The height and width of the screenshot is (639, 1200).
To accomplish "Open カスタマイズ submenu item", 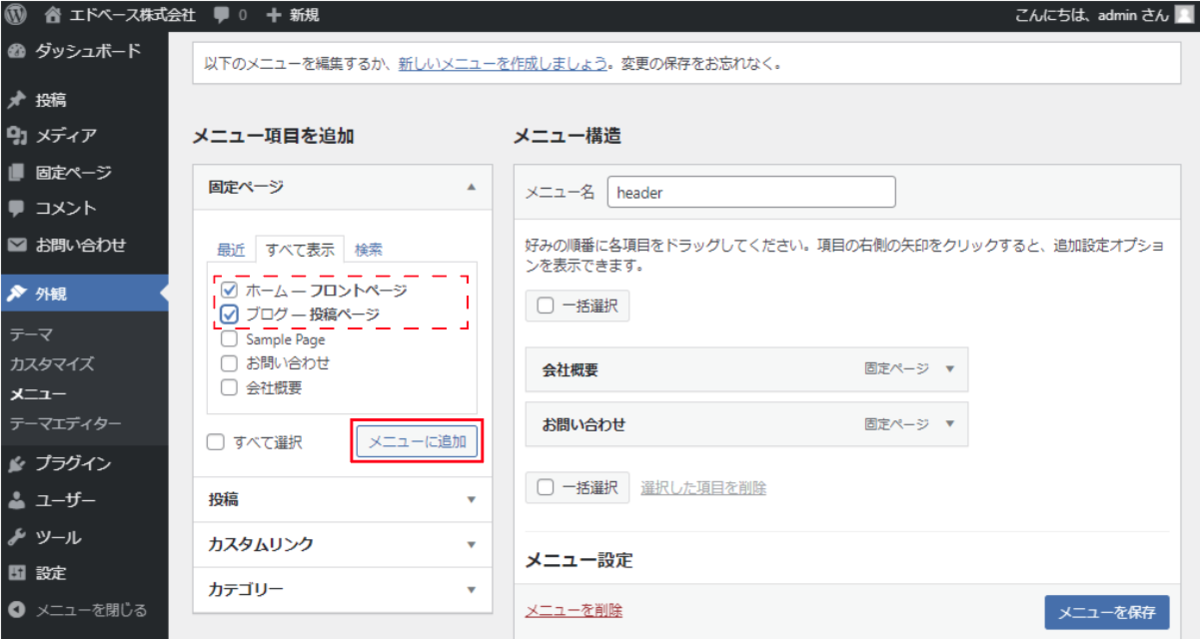I will [x=52, y=364].
